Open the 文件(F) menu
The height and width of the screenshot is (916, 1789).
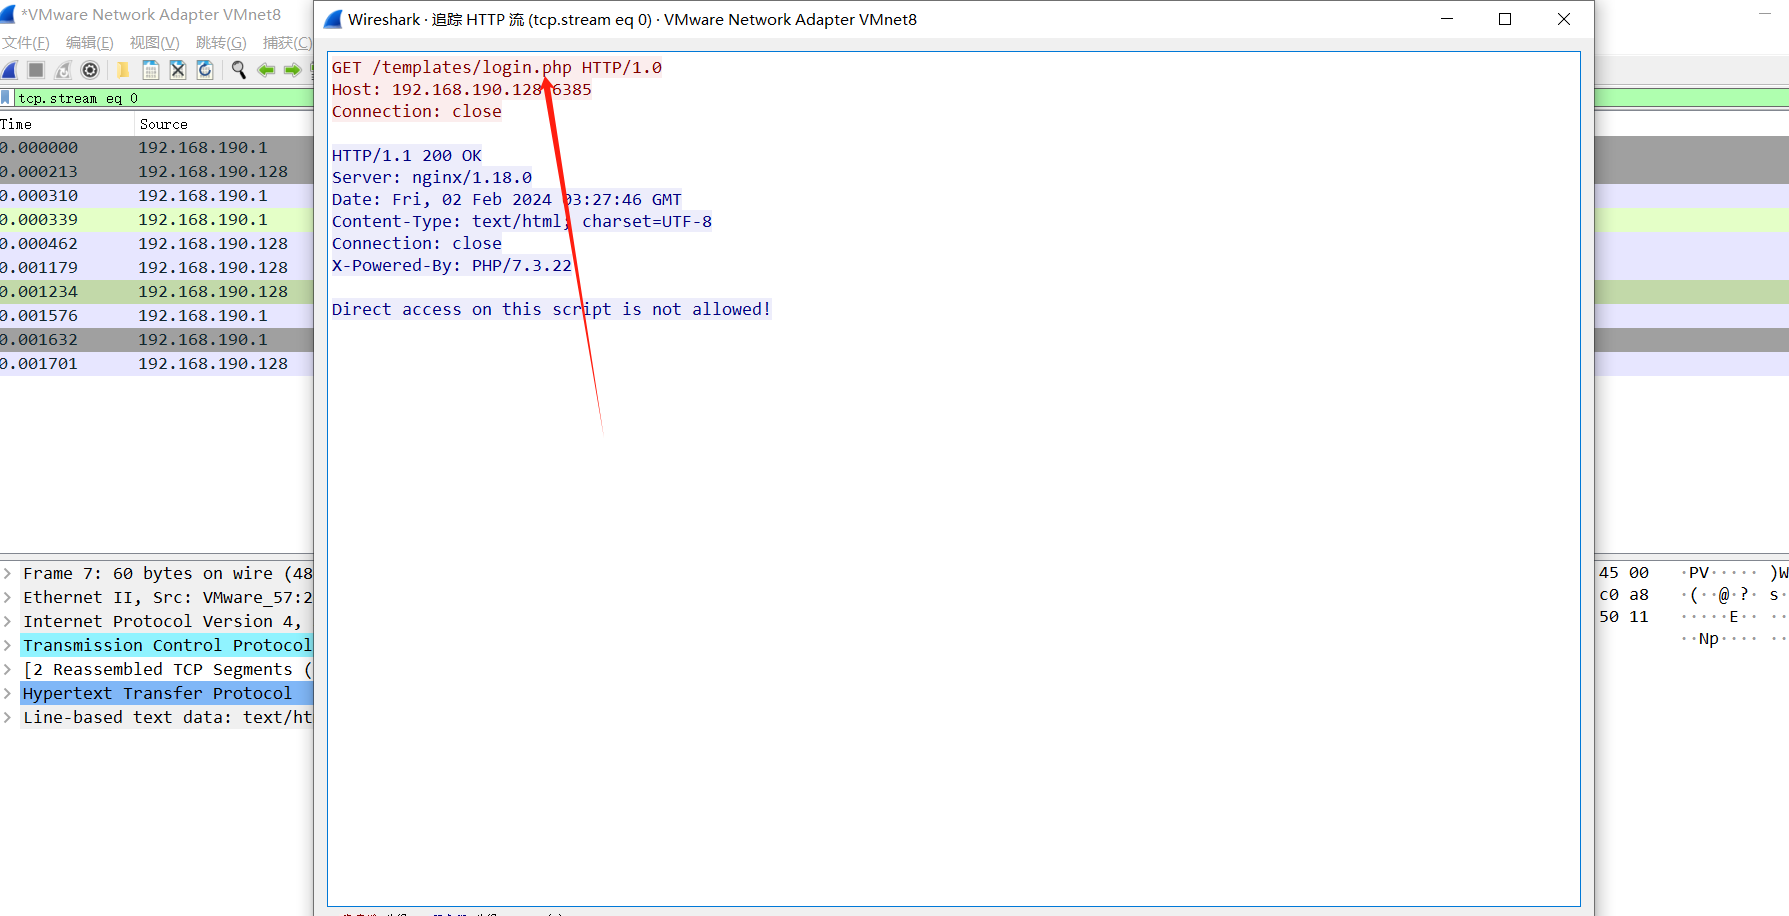click(25, 43)
